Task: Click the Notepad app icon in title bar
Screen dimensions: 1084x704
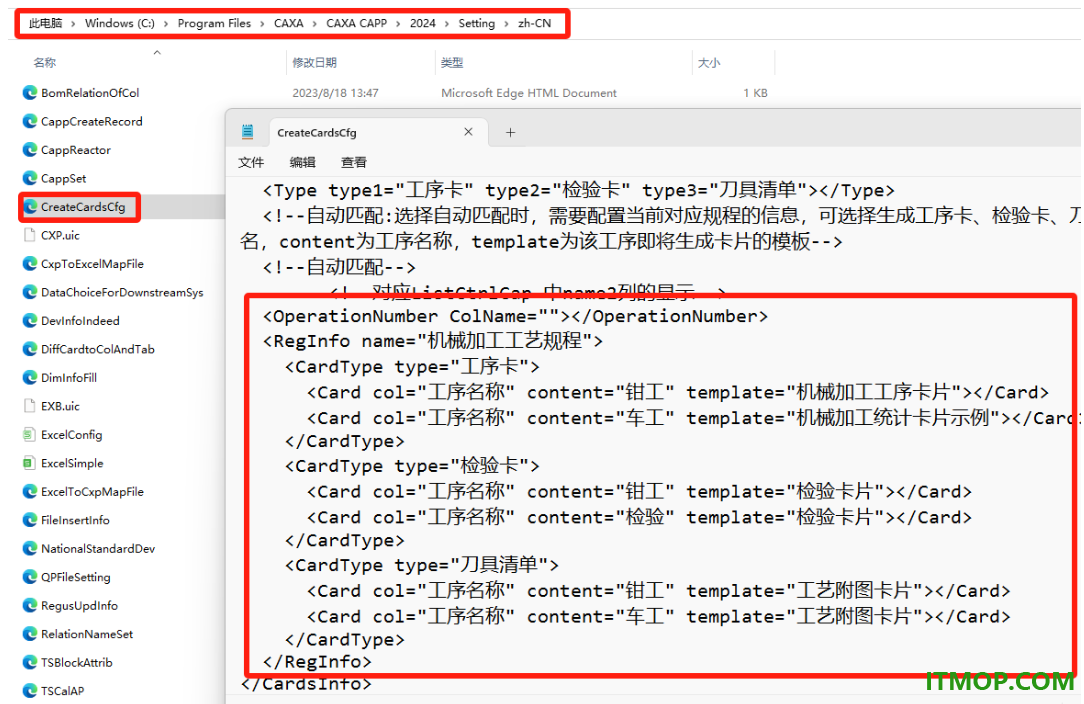Action: 247,132
